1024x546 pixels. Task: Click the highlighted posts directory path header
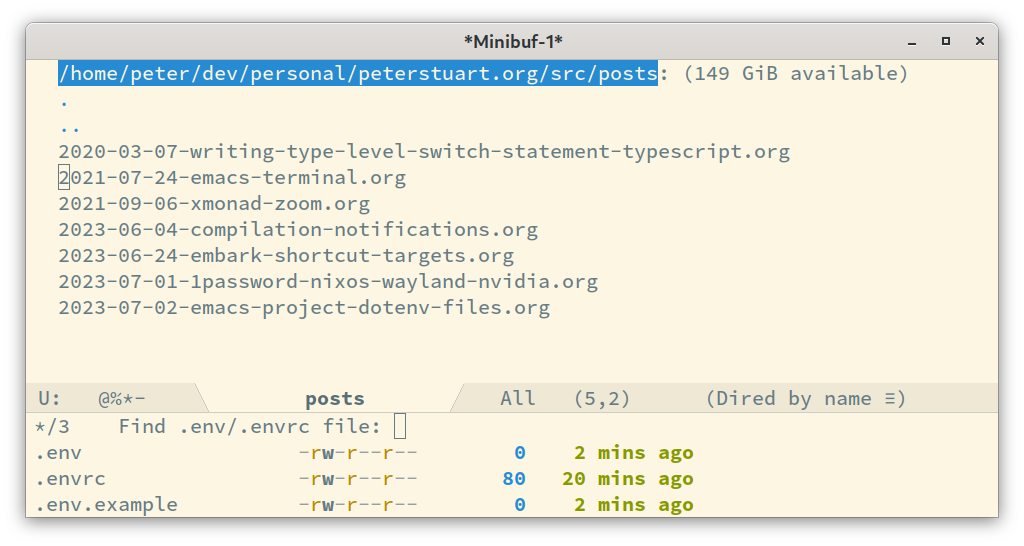tap(358, 73)
